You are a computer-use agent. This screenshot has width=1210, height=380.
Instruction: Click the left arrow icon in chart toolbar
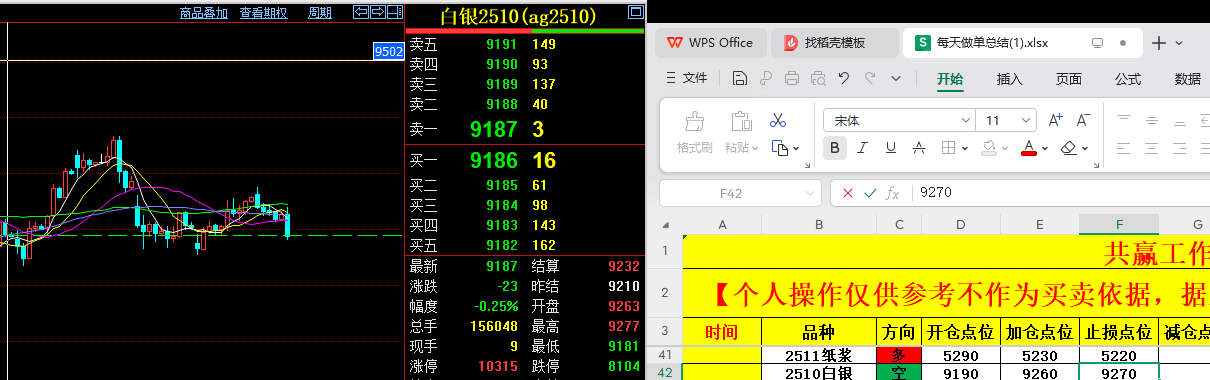coord(361,12)
